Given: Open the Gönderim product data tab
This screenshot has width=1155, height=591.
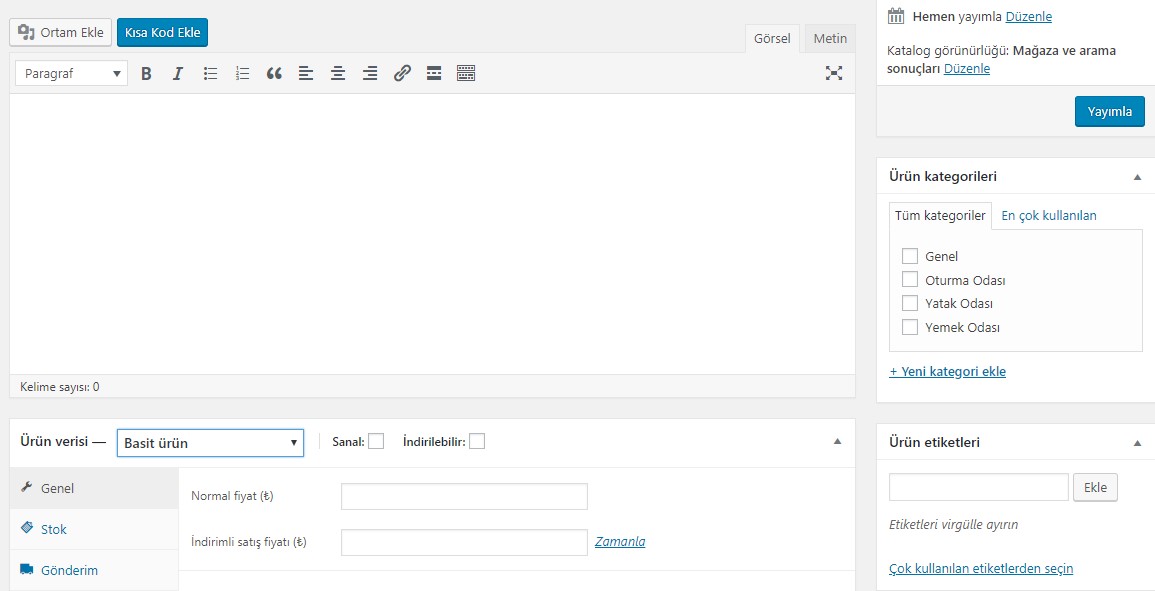Looking at the screenshot, I should [94, 570].
